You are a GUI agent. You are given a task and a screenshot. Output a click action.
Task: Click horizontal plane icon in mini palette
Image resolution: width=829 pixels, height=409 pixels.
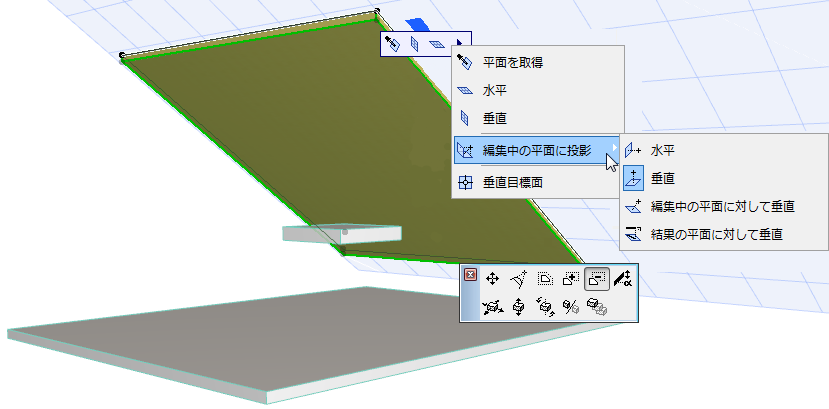[x=437, y=44]
